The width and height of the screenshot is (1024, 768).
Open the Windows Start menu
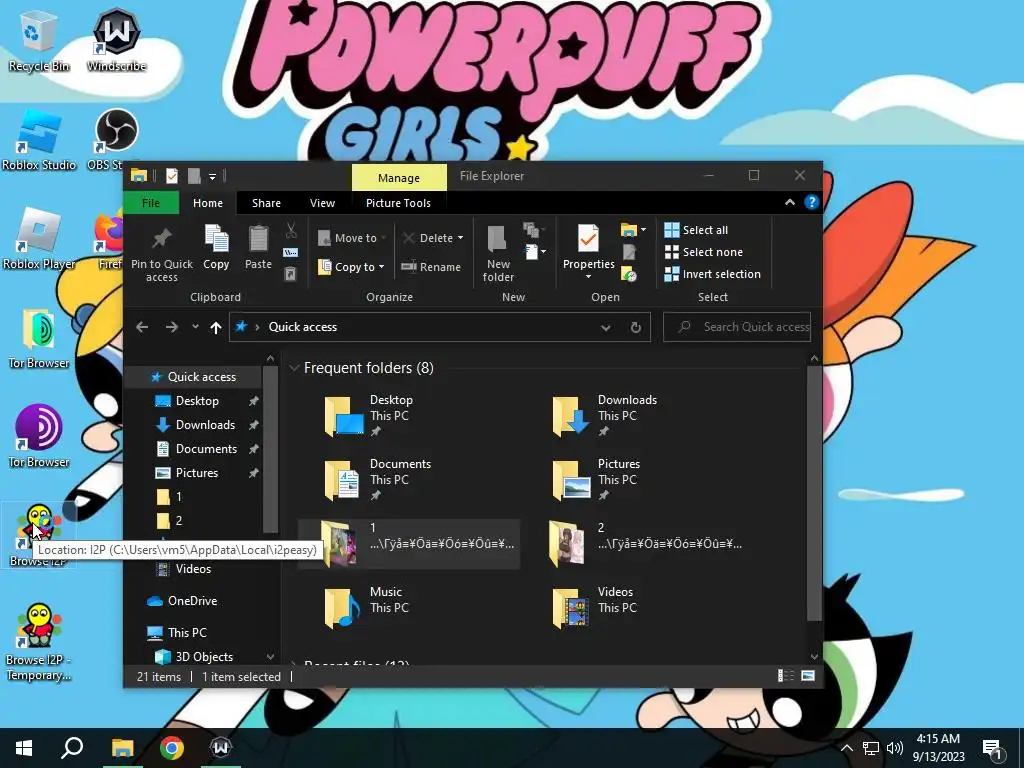(24, 748)
